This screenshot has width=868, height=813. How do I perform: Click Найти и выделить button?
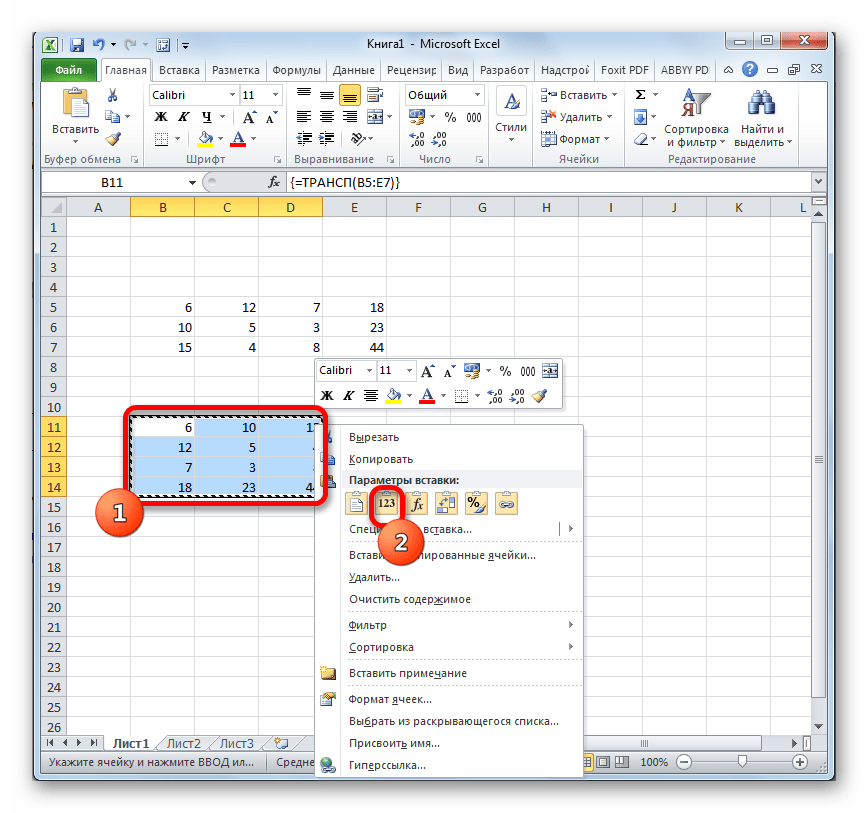[x=763, y=118]
